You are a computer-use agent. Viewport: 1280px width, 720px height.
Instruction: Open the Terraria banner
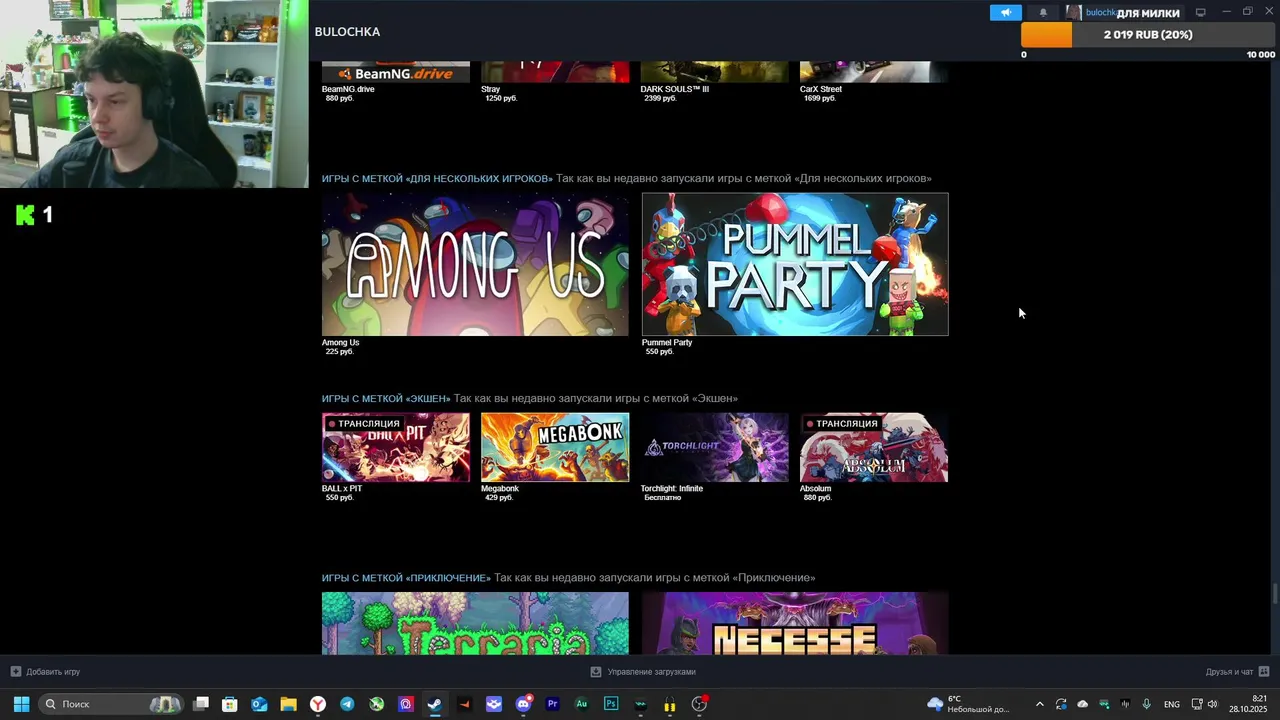click(475, 624)
